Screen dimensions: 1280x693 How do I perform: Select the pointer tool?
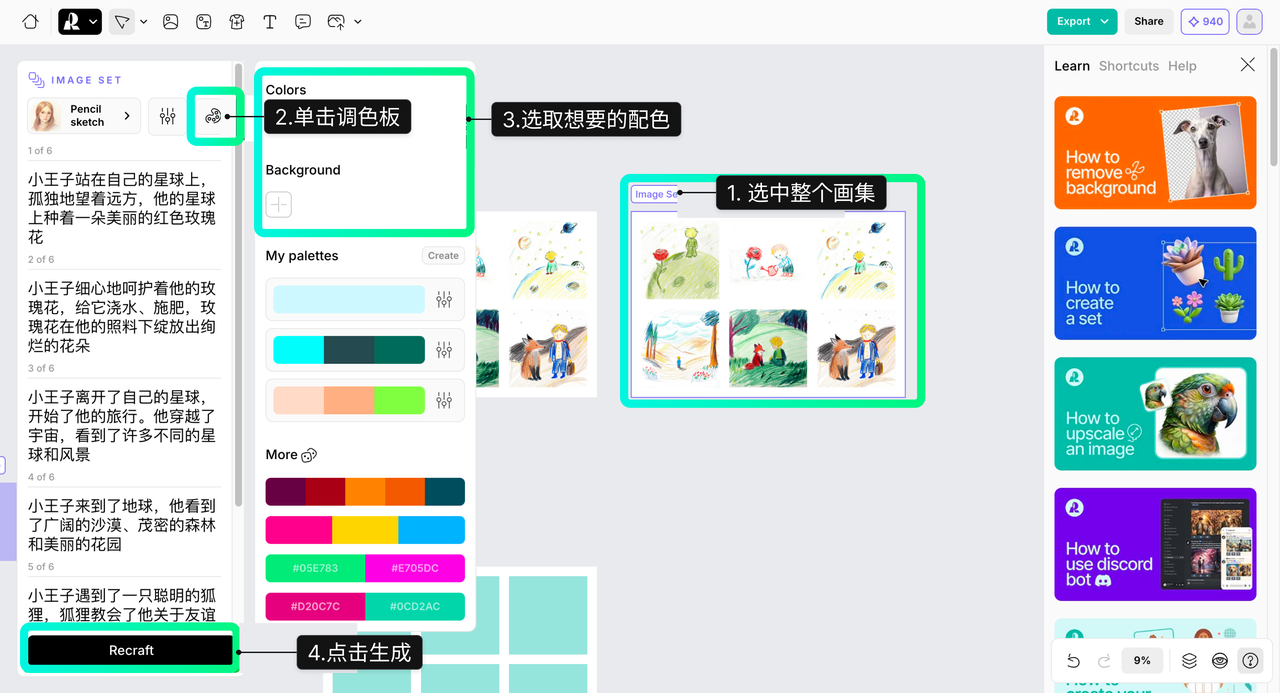(x=122, y=21)
